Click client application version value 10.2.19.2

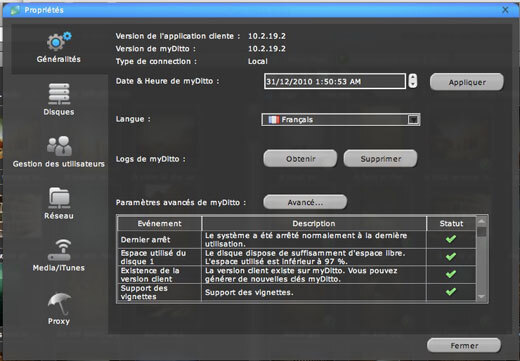point(267,36)
